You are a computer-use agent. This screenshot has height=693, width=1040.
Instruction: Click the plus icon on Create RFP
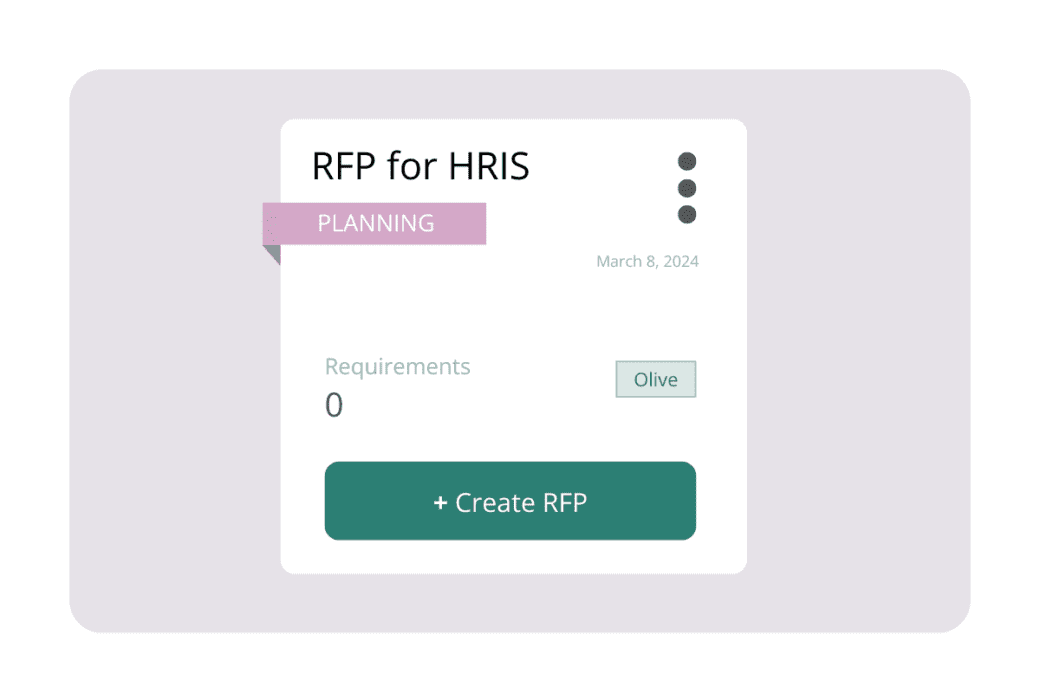click(x=439, y=502)
